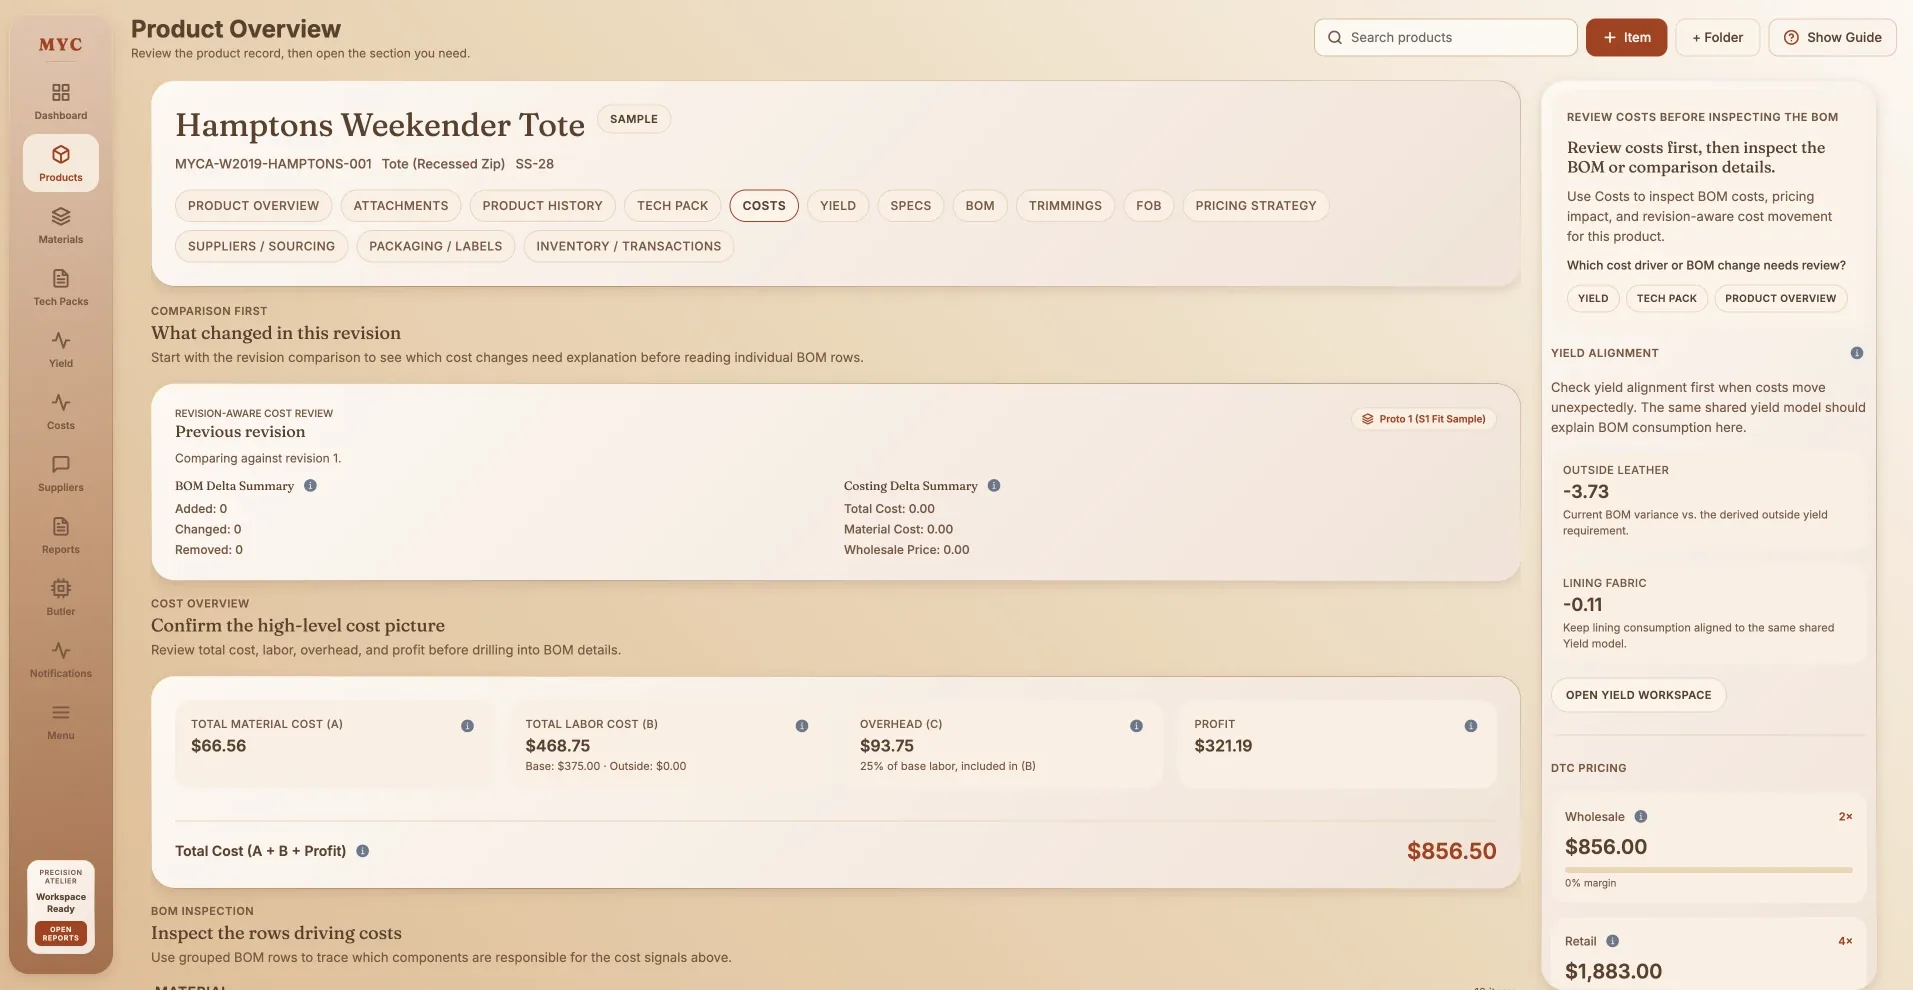1913x990 pixels.
Task: Click the MYC logo
Action: coord(61,44)
